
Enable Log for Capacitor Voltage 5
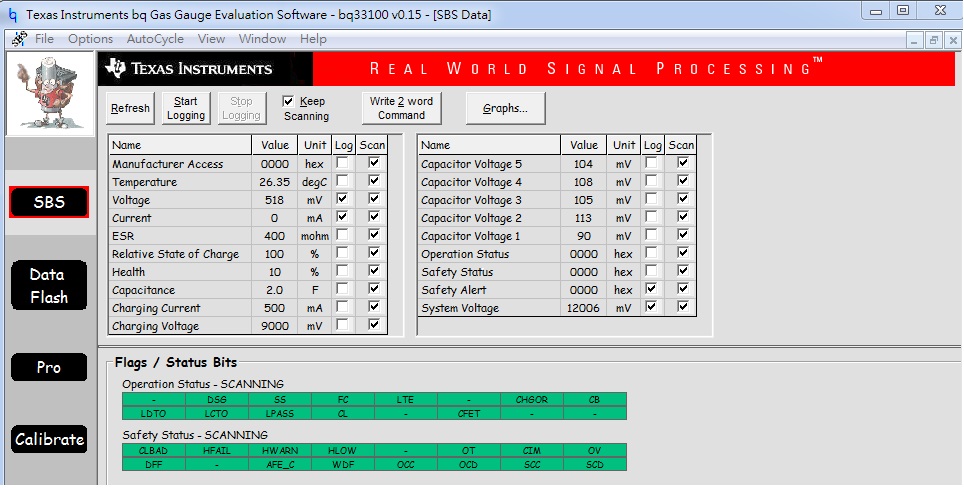click(651, 163)
